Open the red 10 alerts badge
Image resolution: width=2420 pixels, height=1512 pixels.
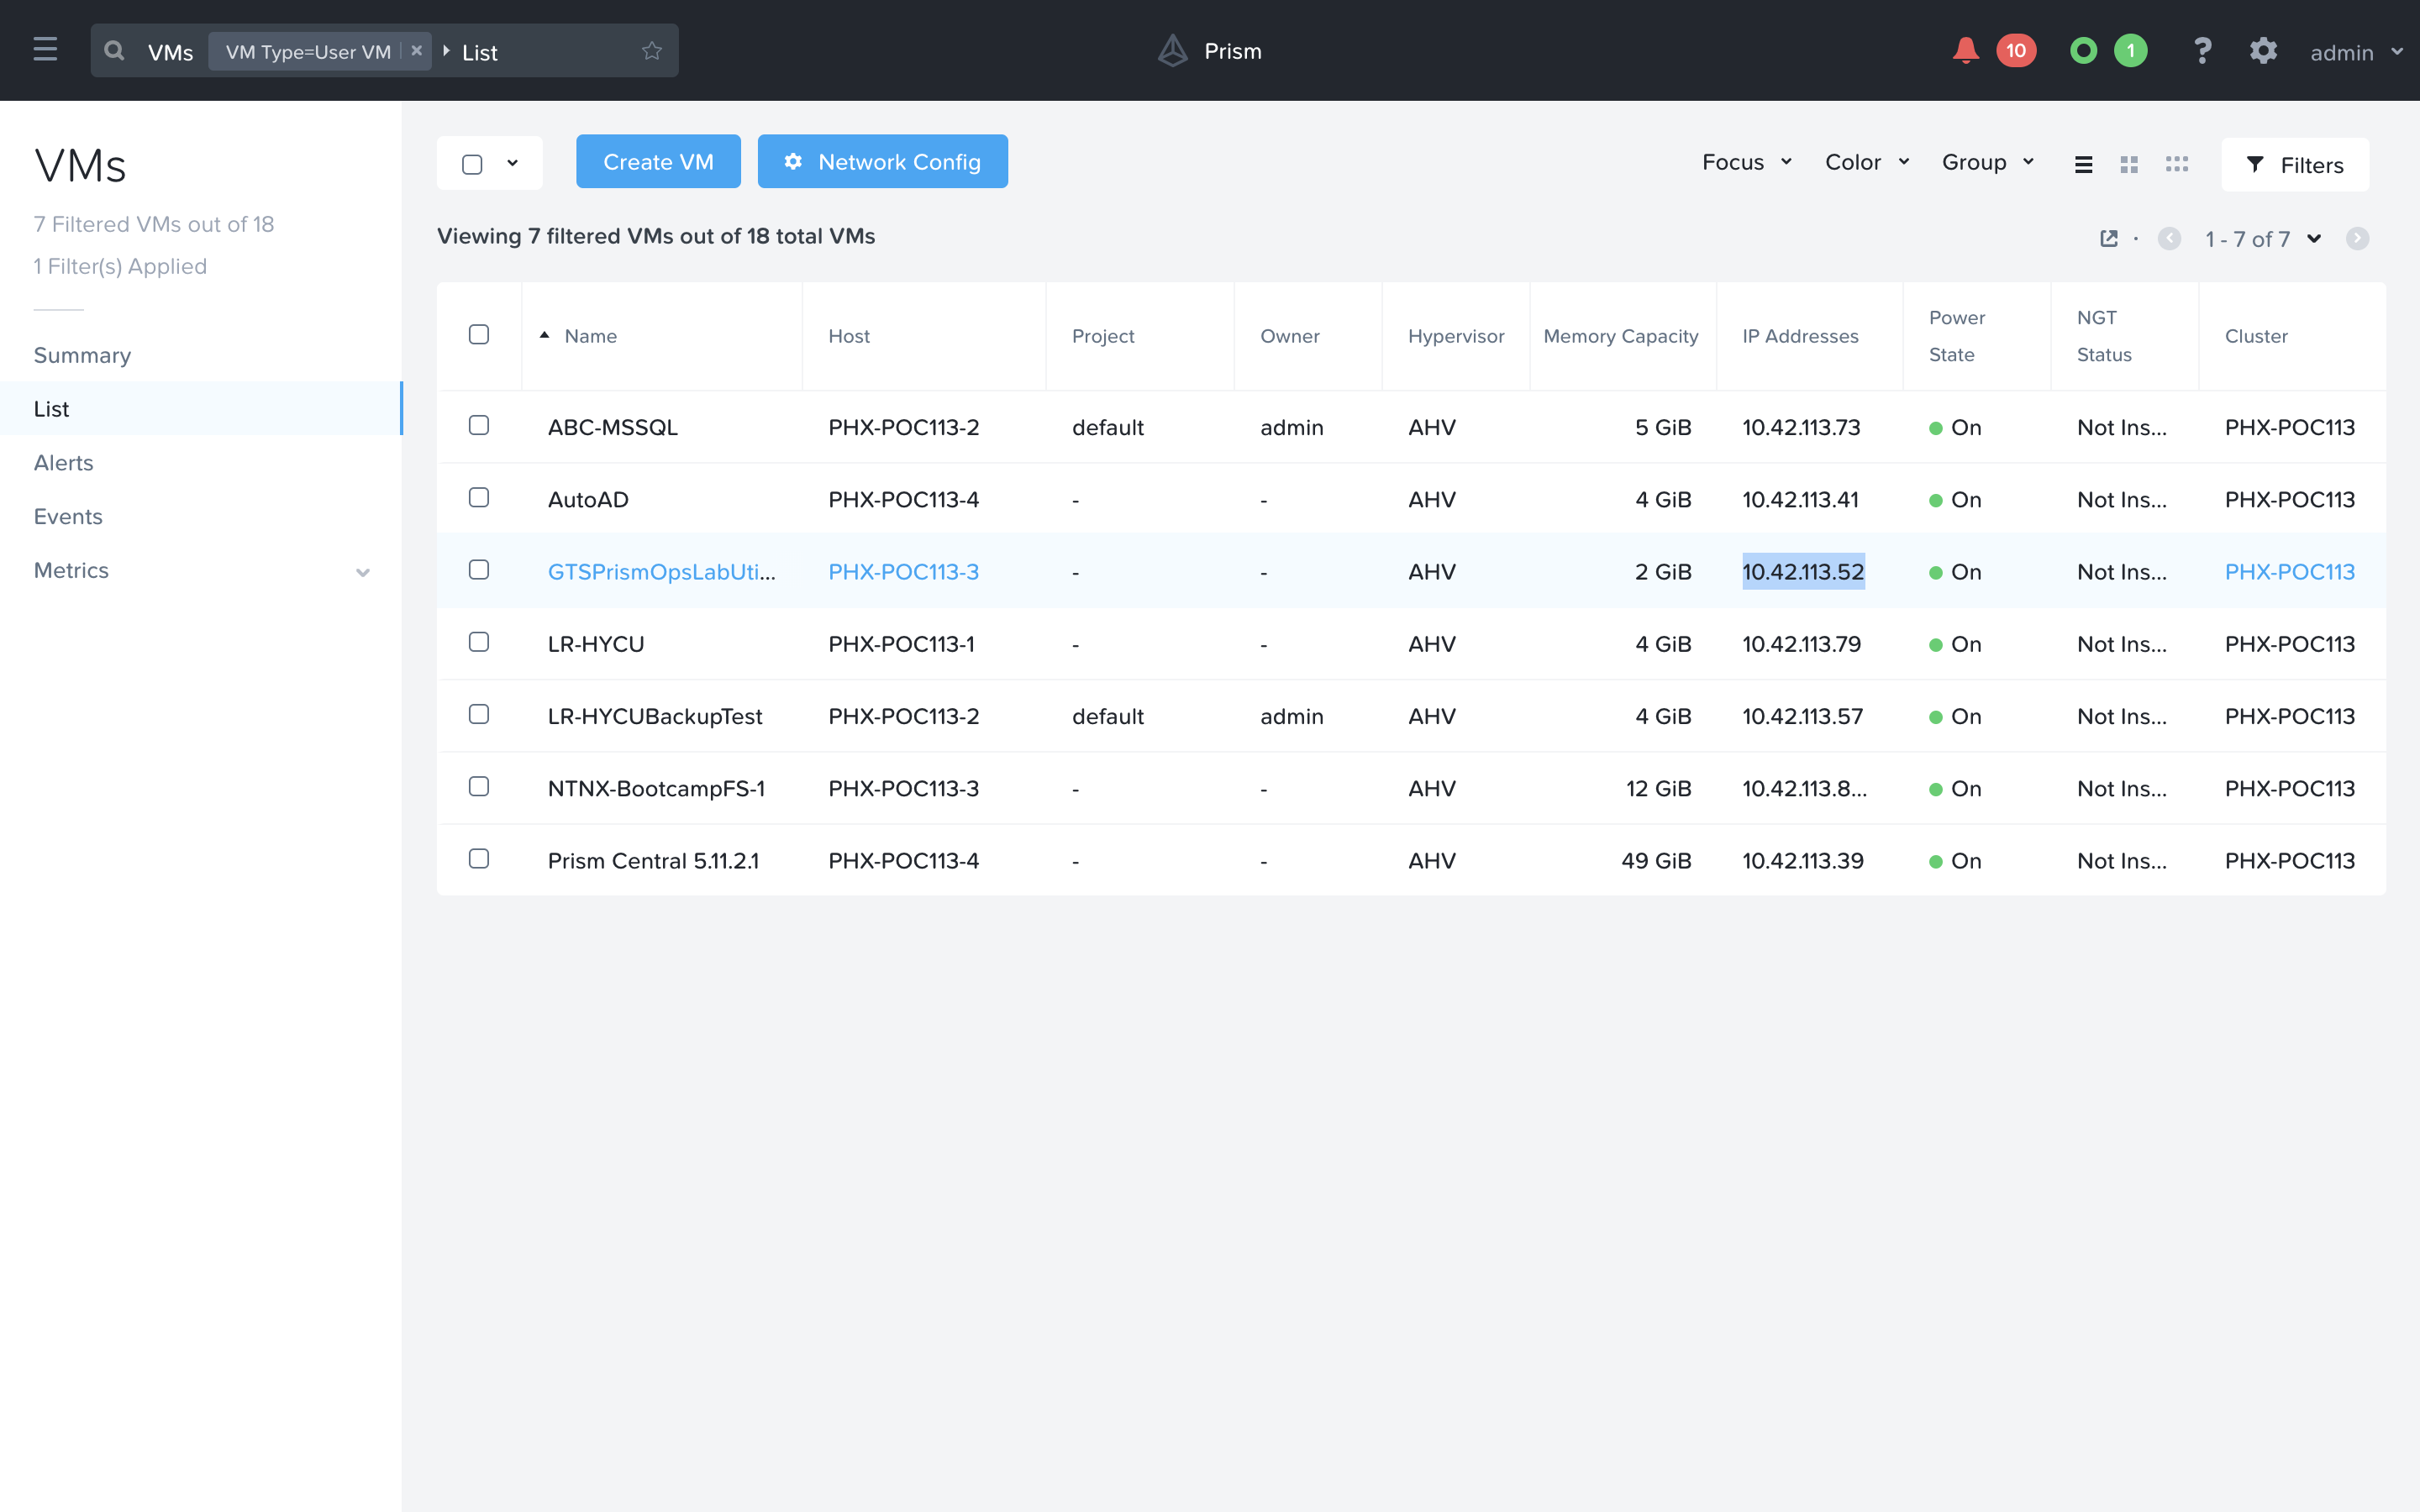tap(2016, 50)
